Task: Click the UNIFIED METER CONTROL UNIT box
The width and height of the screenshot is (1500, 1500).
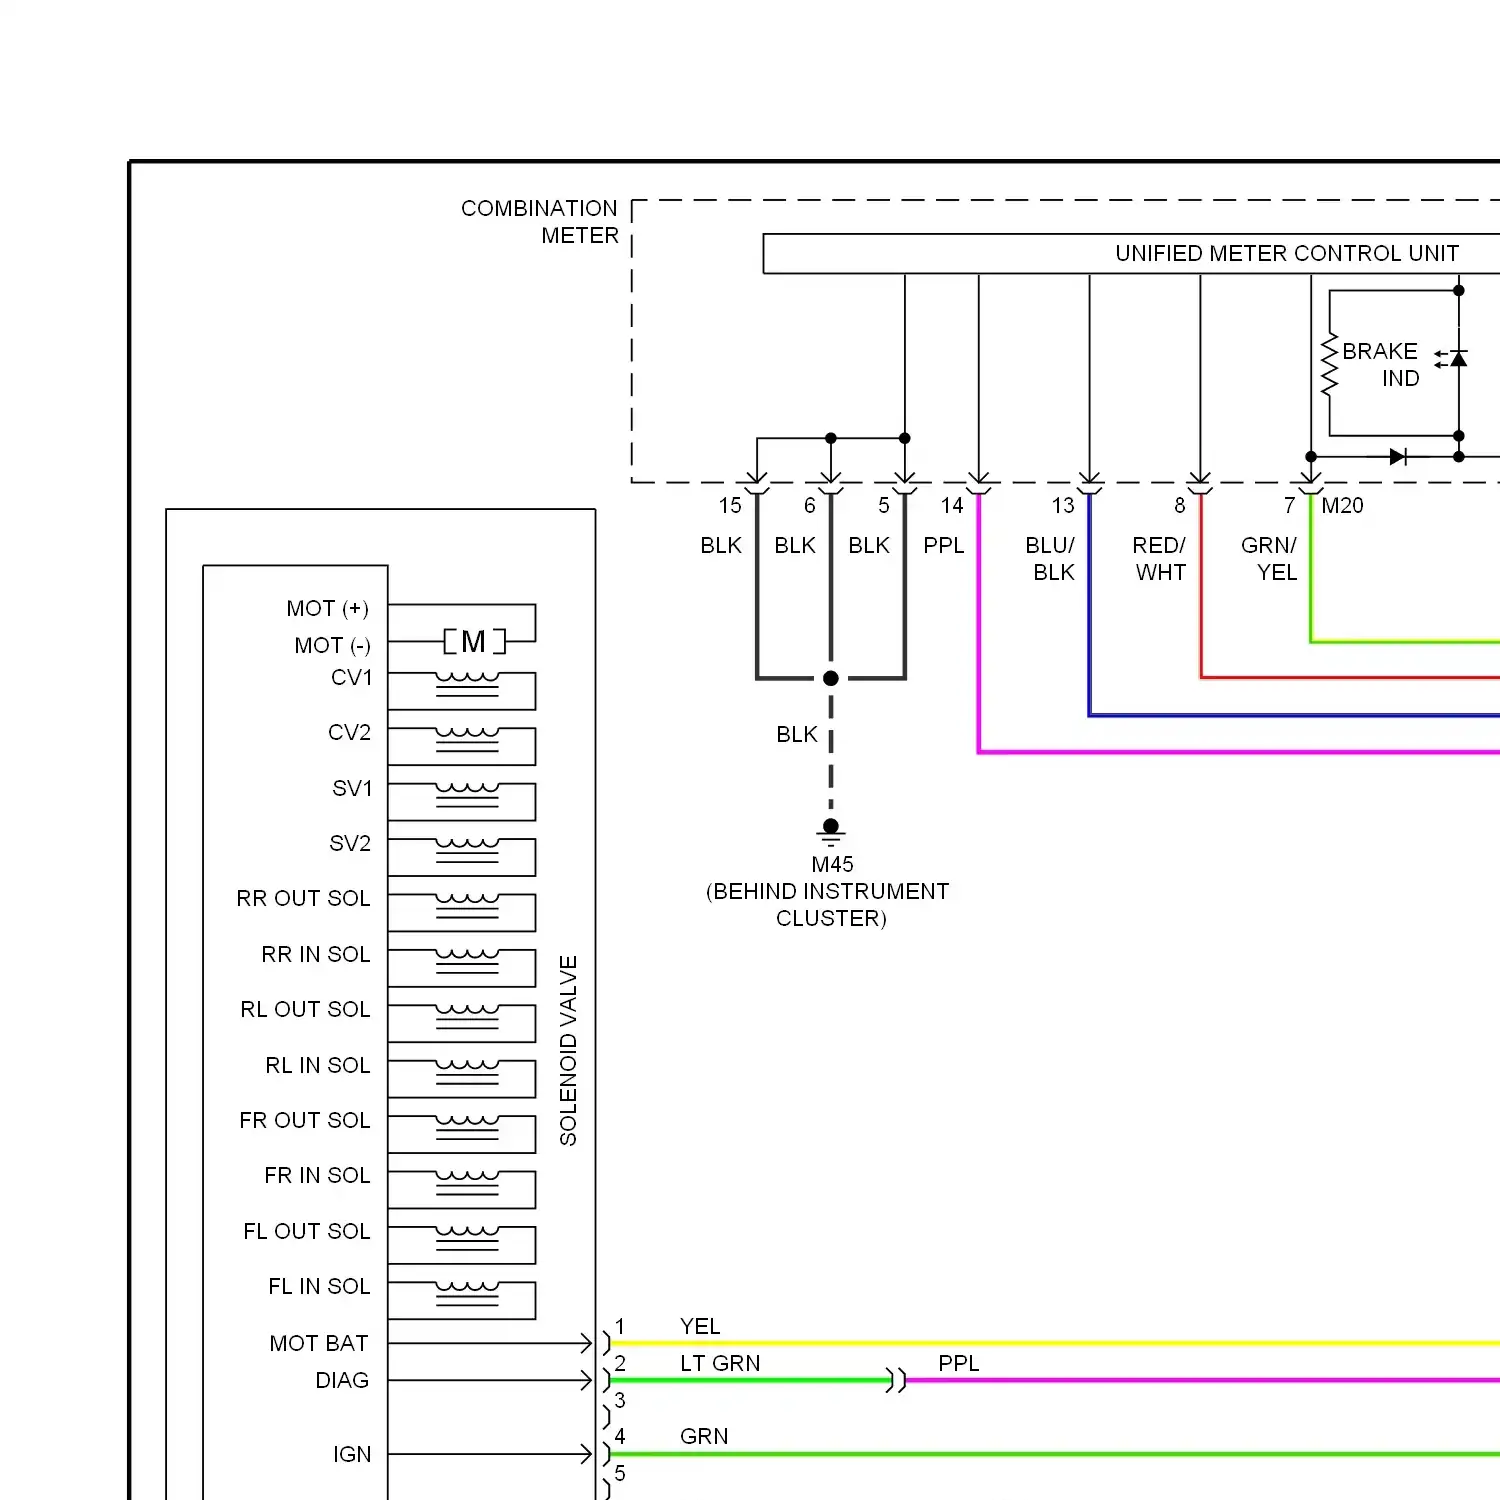Action: (1131, 253)
